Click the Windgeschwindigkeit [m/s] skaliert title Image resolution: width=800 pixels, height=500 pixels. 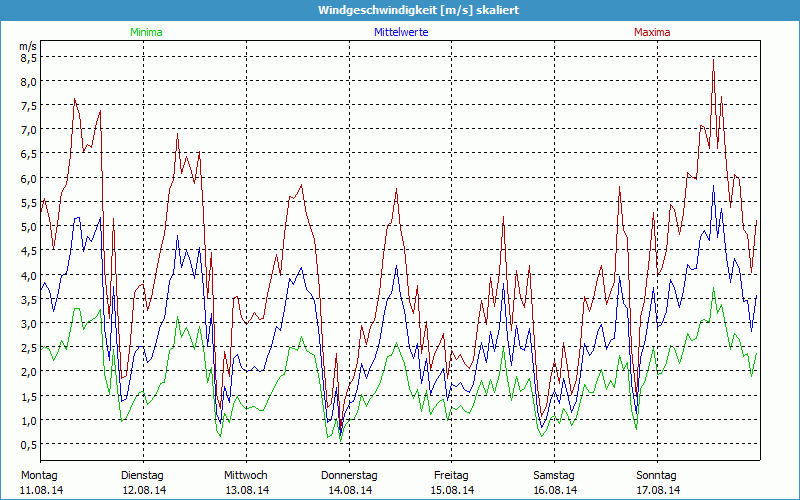click(418, 10)
